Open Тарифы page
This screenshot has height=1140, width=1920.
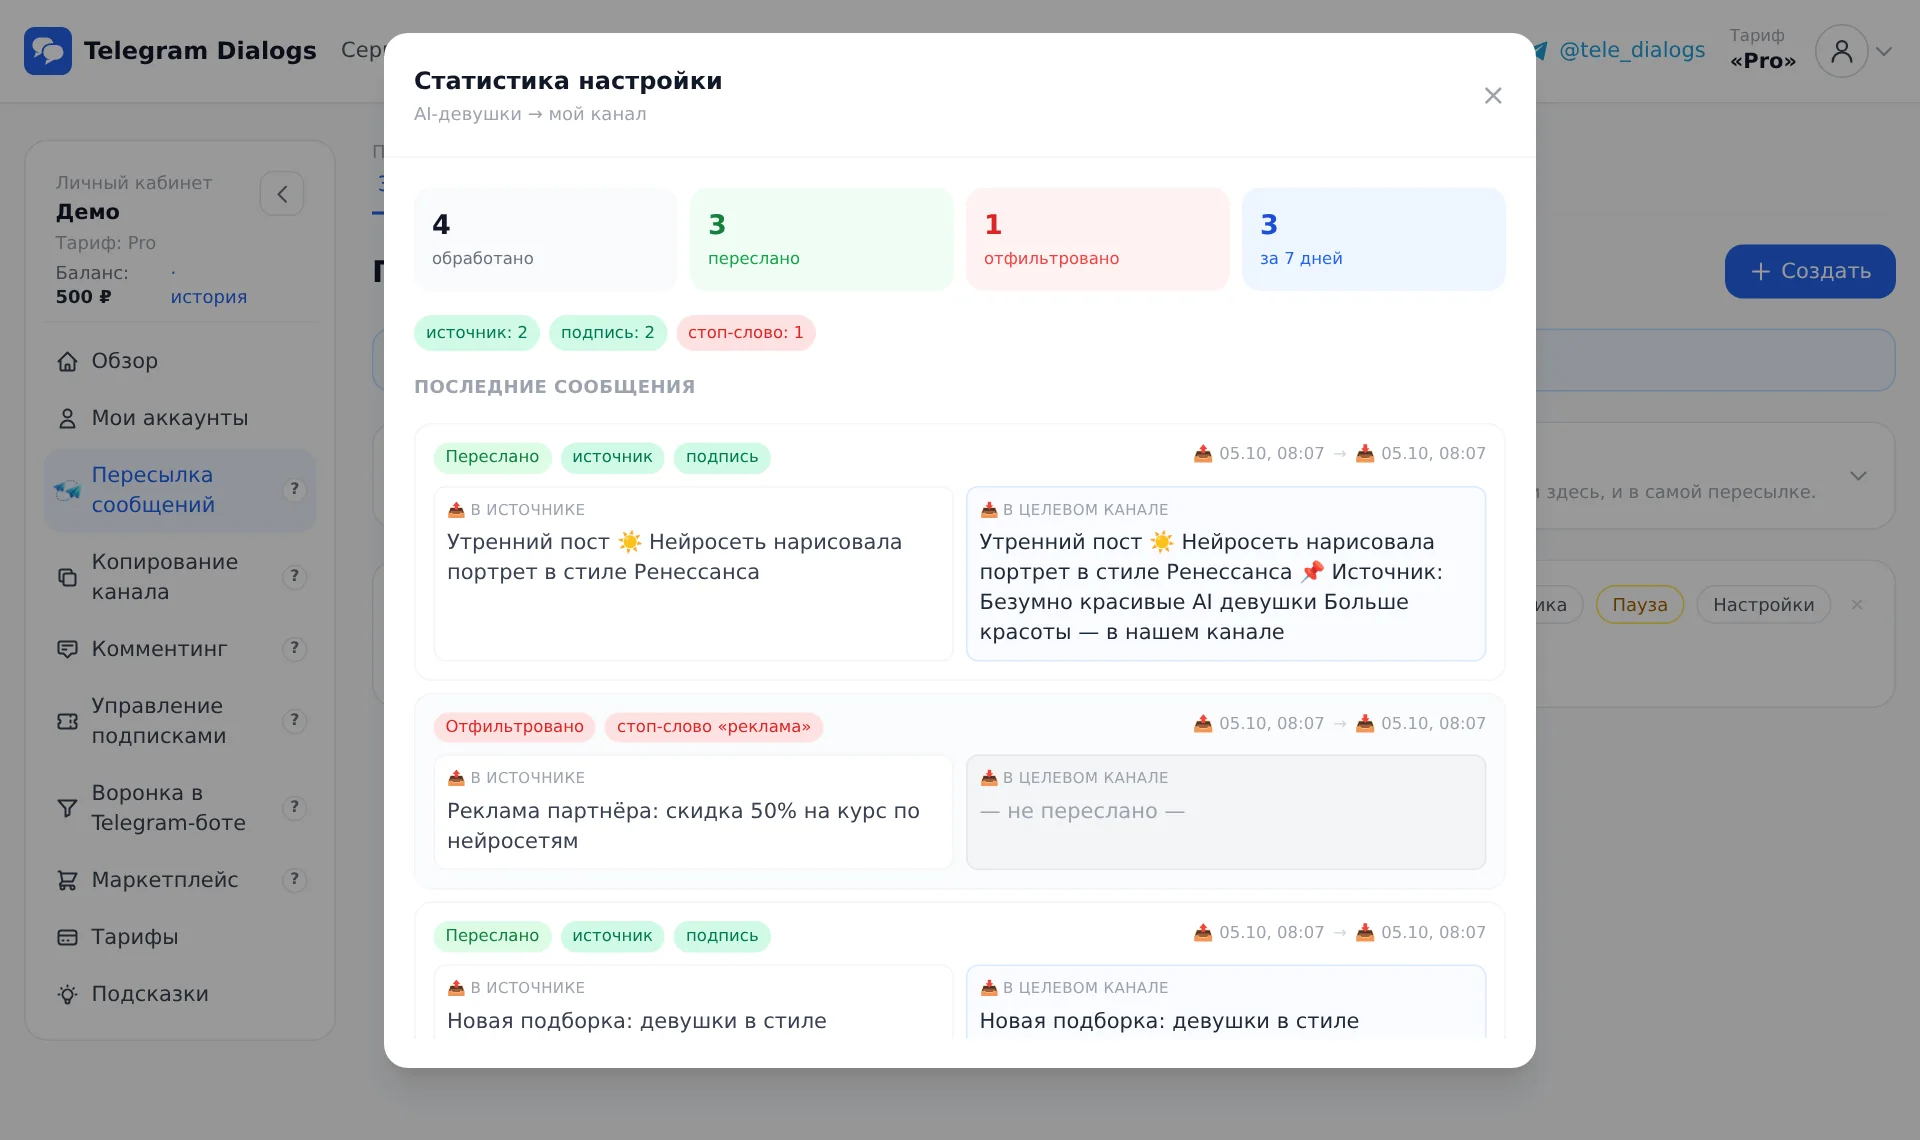[180, 937]
